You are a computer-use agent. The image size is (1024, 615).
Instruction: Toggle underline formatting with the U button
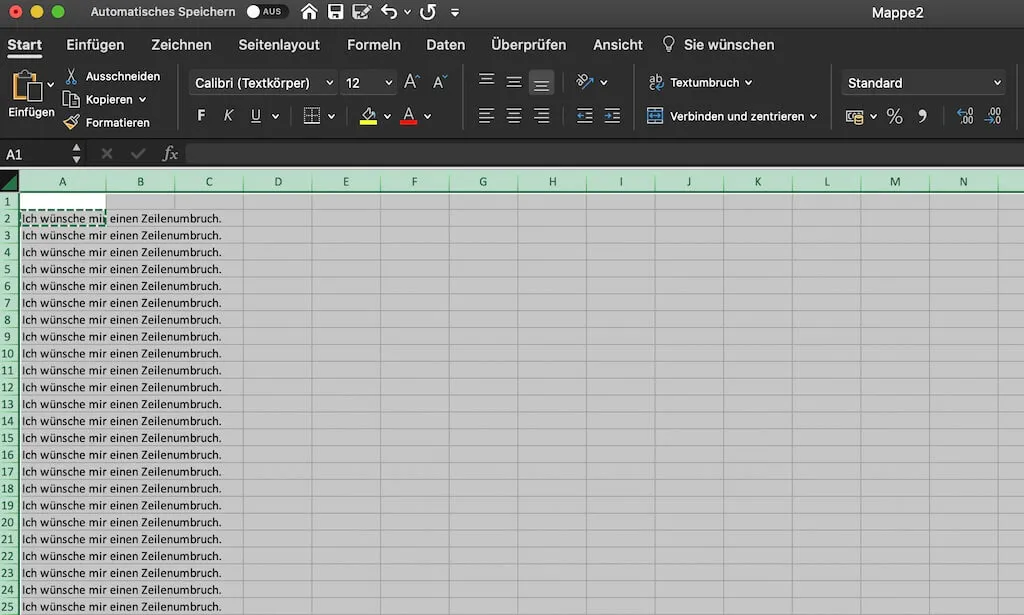(x=255, y=115)
